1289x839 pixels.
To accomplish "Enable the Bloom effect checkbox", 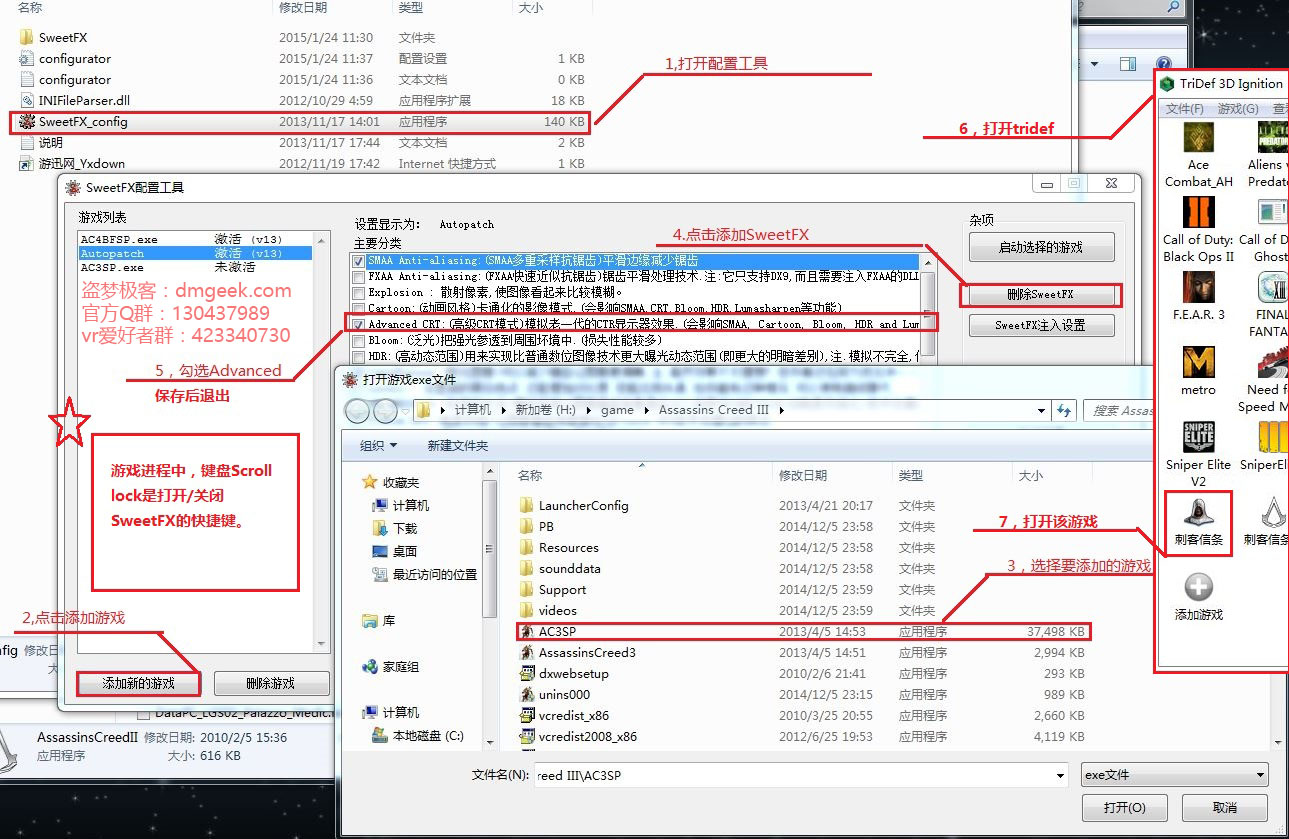I will 359,340.
